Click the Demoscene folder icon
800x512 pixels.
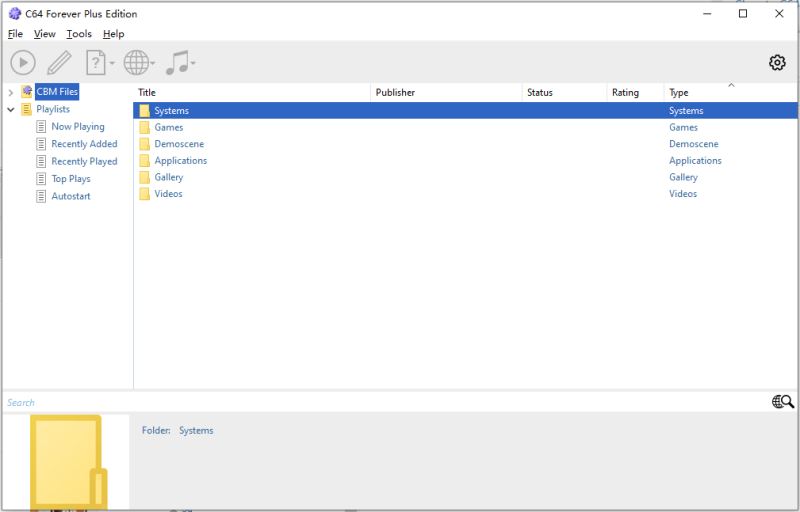click(x=145, y=144)
